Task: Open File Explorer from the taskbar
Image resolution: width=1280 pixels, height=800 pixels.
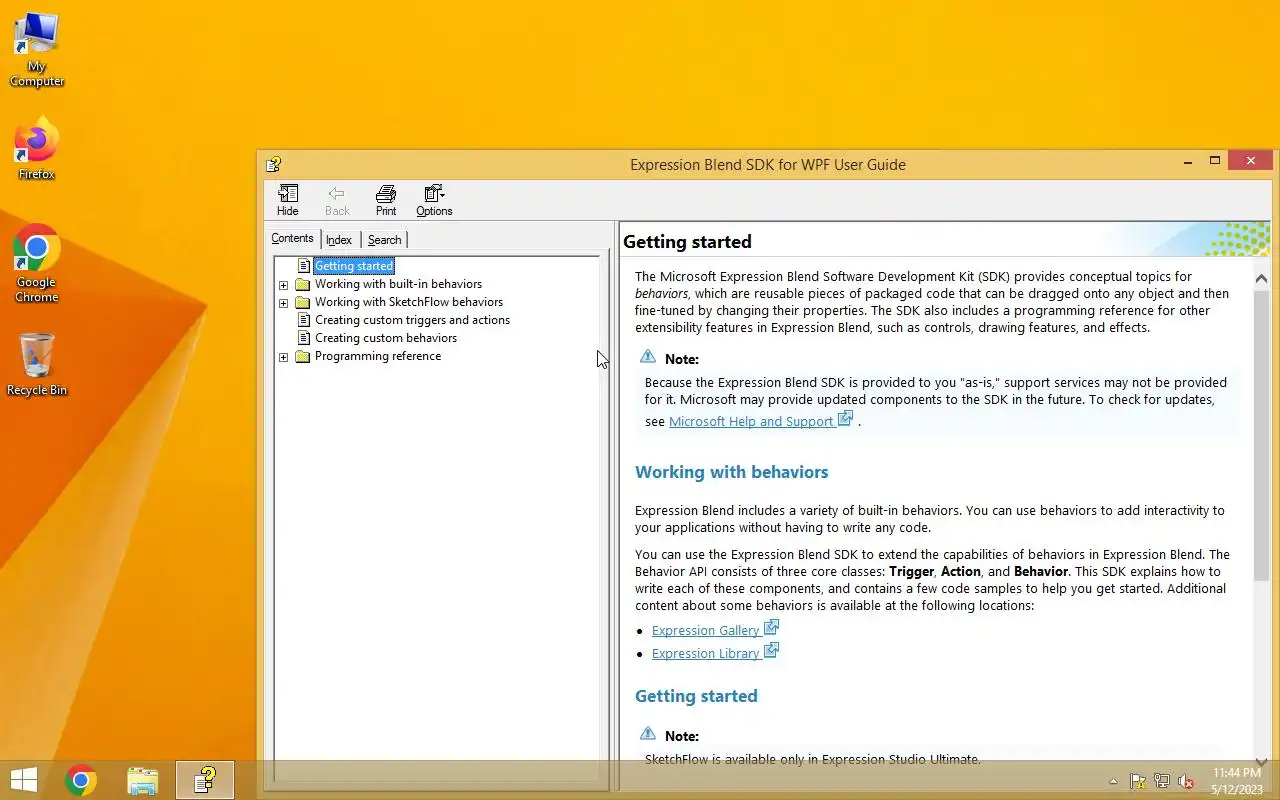Action: [x=143, y=780]
